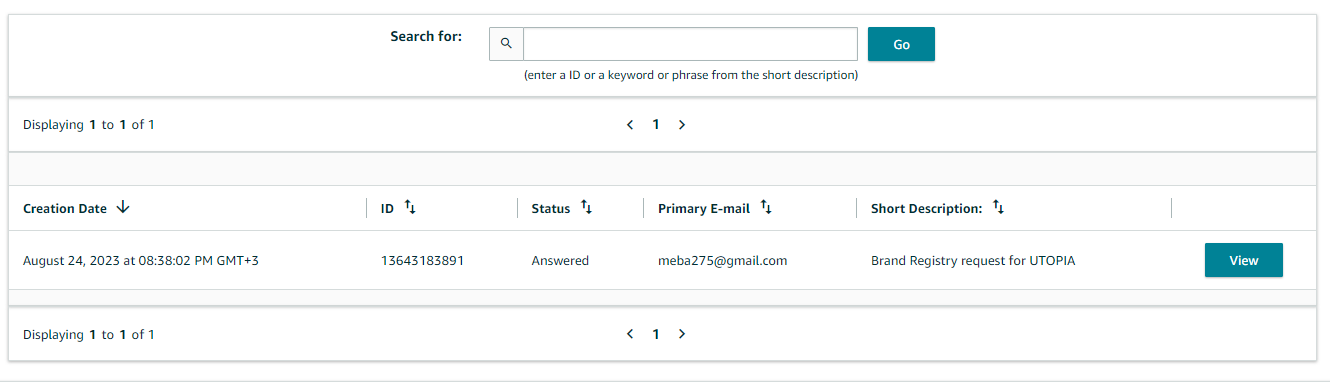Select page 1 in bottom pagination
This screenshot has width=1330, height=385.
click(x=656, y=334)
